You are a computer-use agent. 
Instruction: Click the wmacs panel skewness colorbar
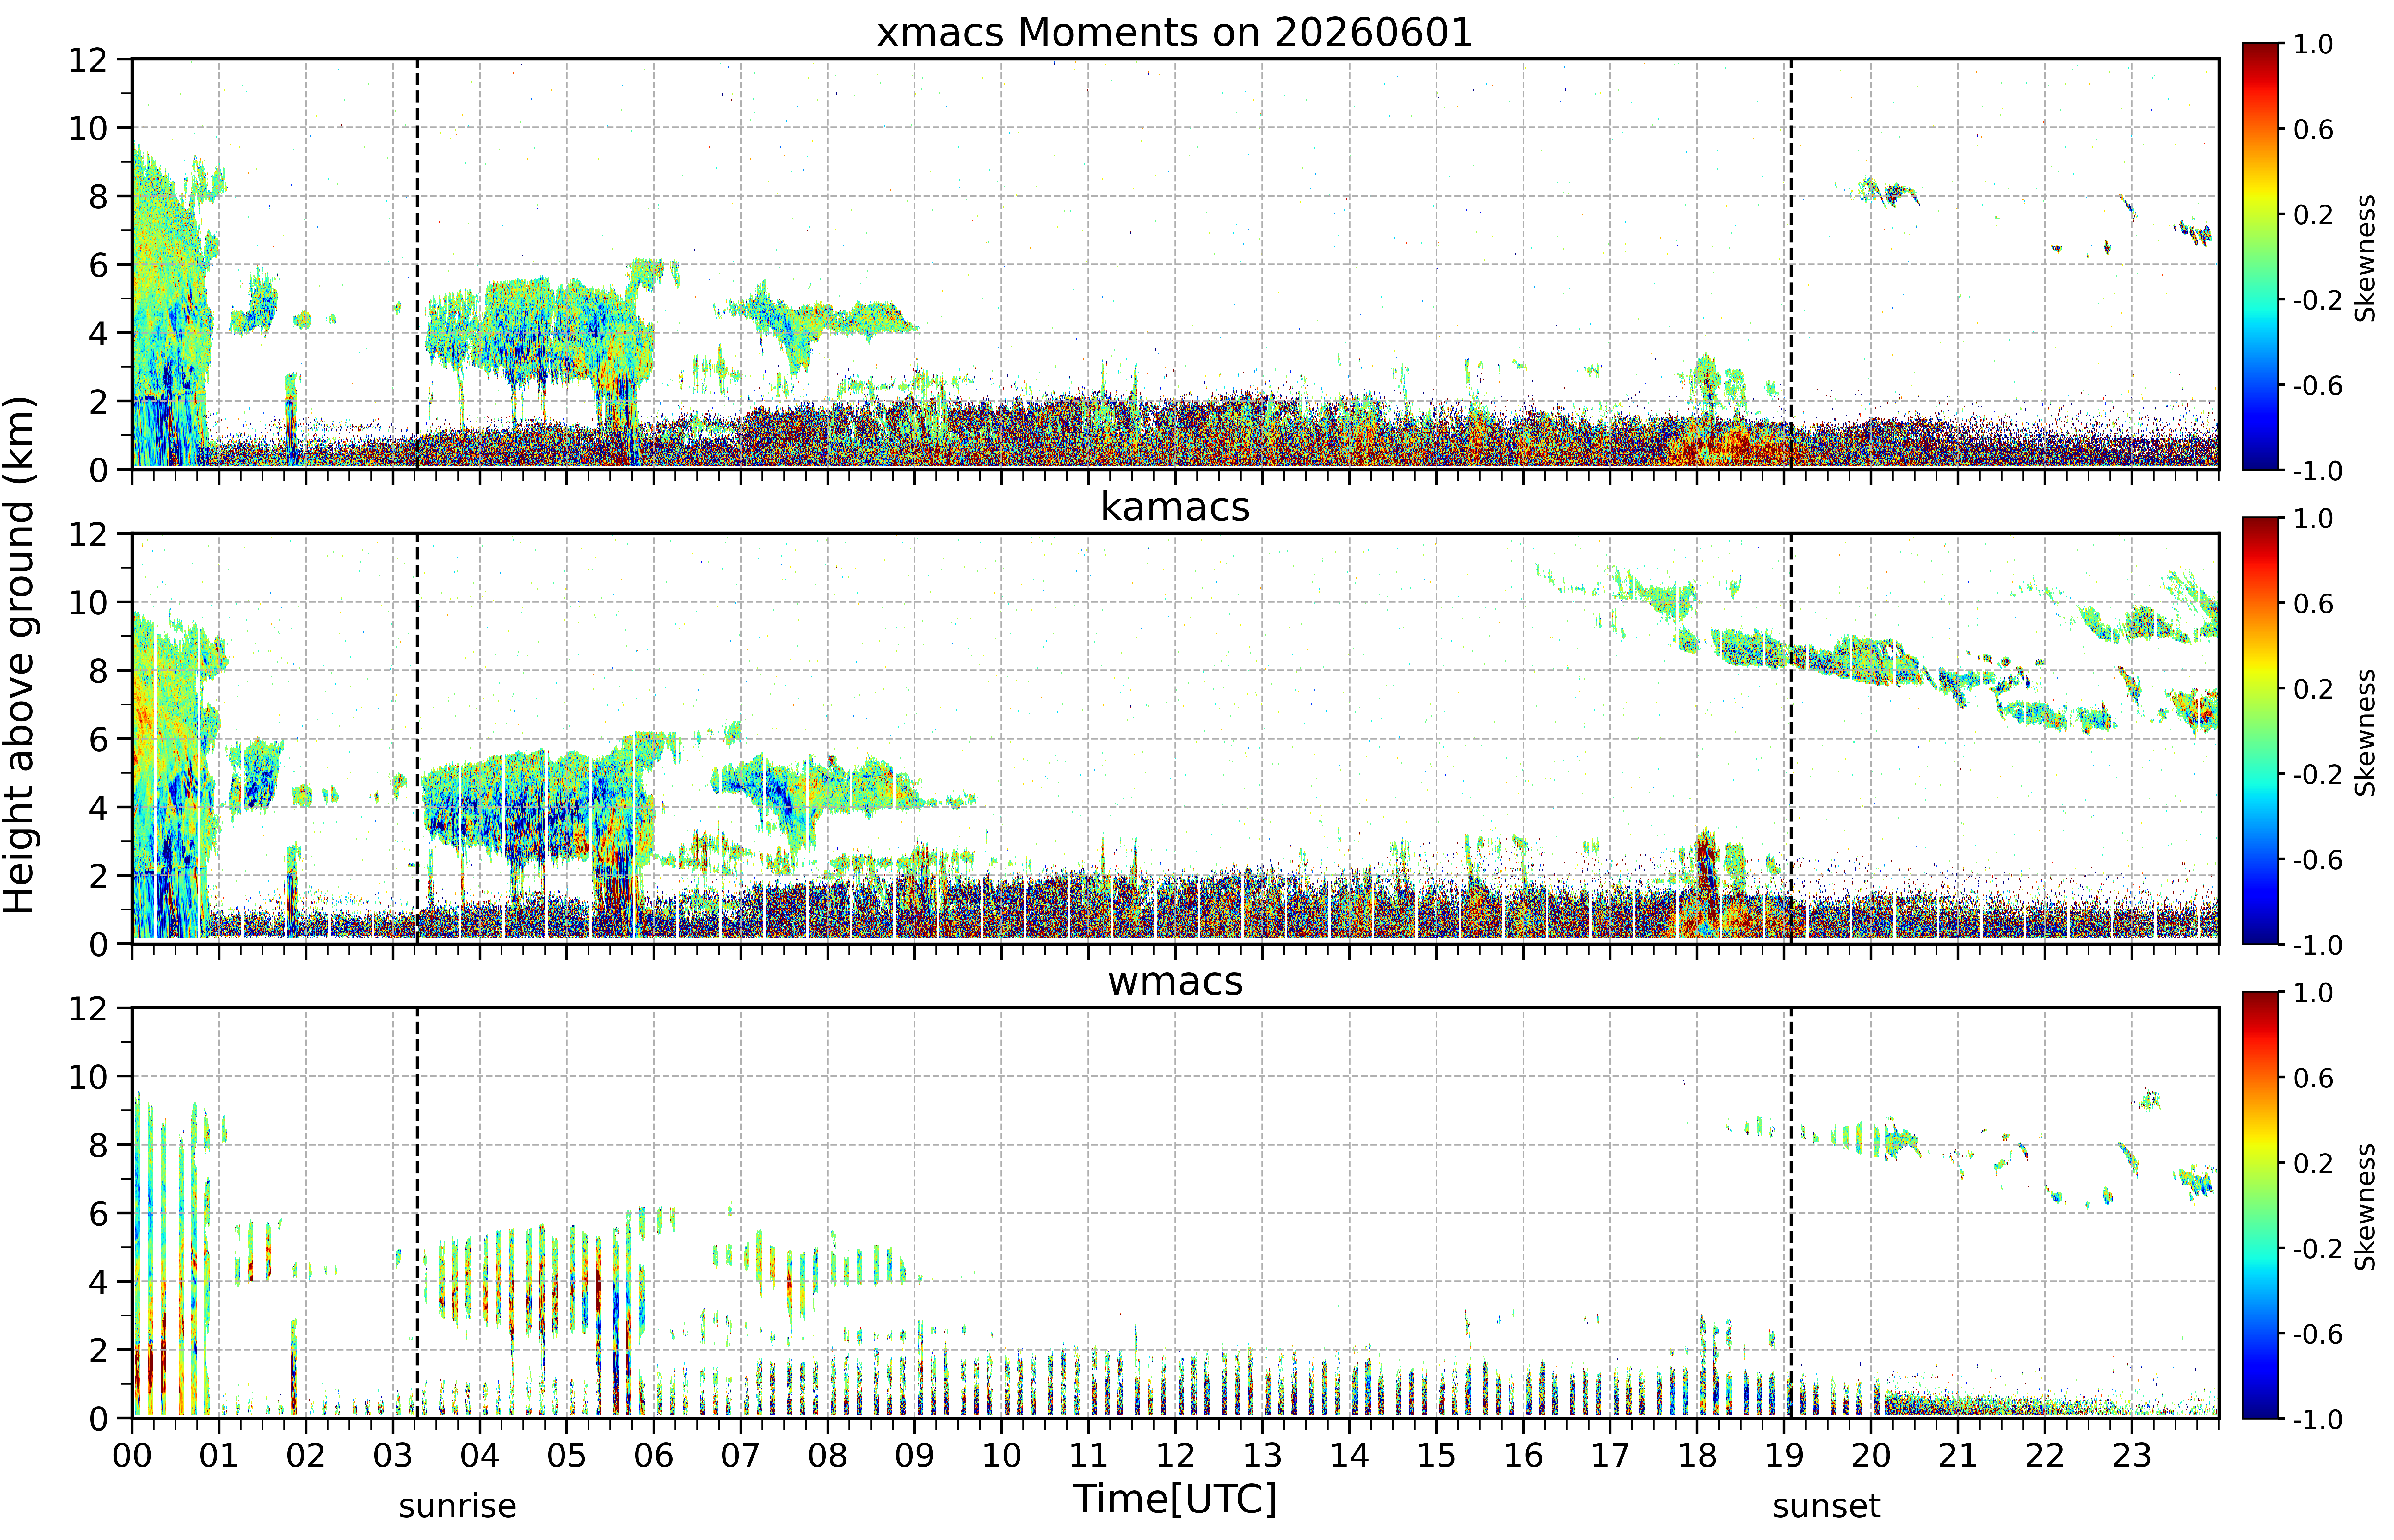click(x=2260, y=1205)
